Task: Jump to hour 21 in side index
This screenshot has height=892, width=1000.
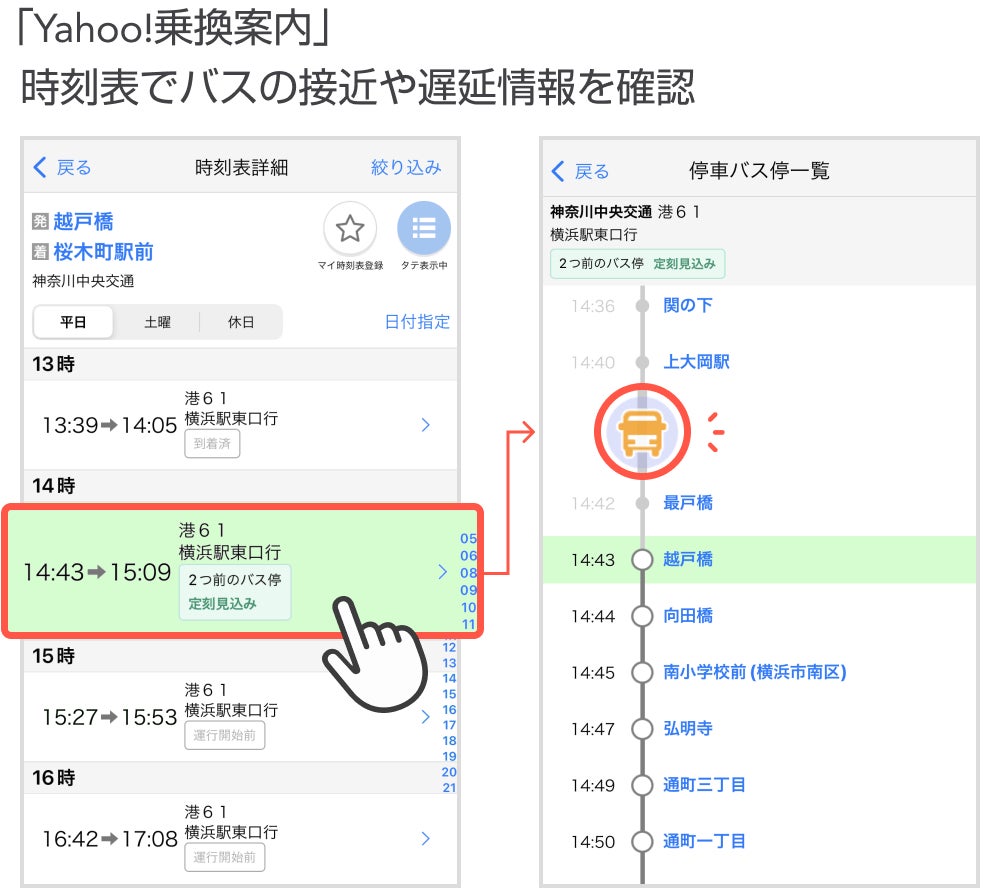Action: click(x=449, y=787)
